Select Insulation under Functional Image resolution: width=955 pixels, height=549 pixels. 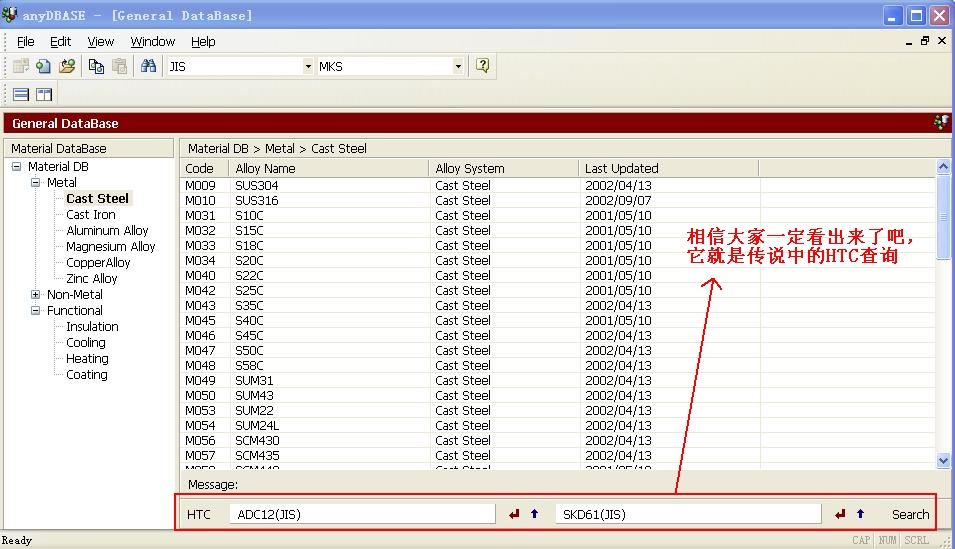point(92,327)
